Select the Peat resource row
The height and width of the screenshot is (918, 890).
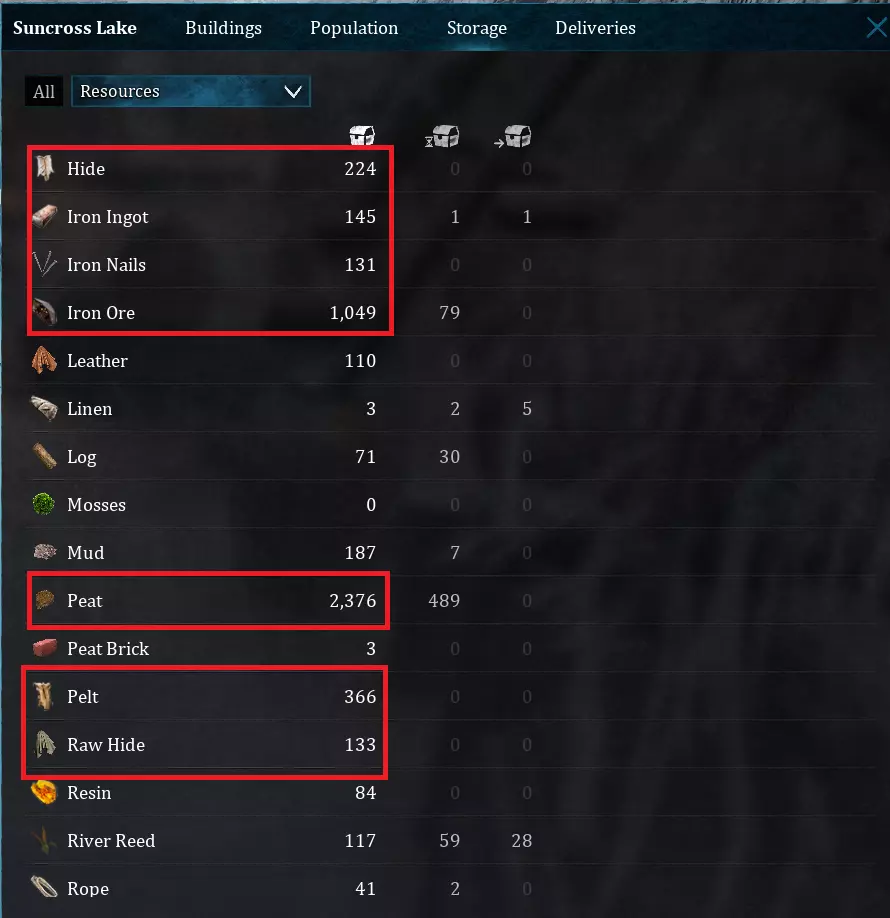tap(208, 601)
